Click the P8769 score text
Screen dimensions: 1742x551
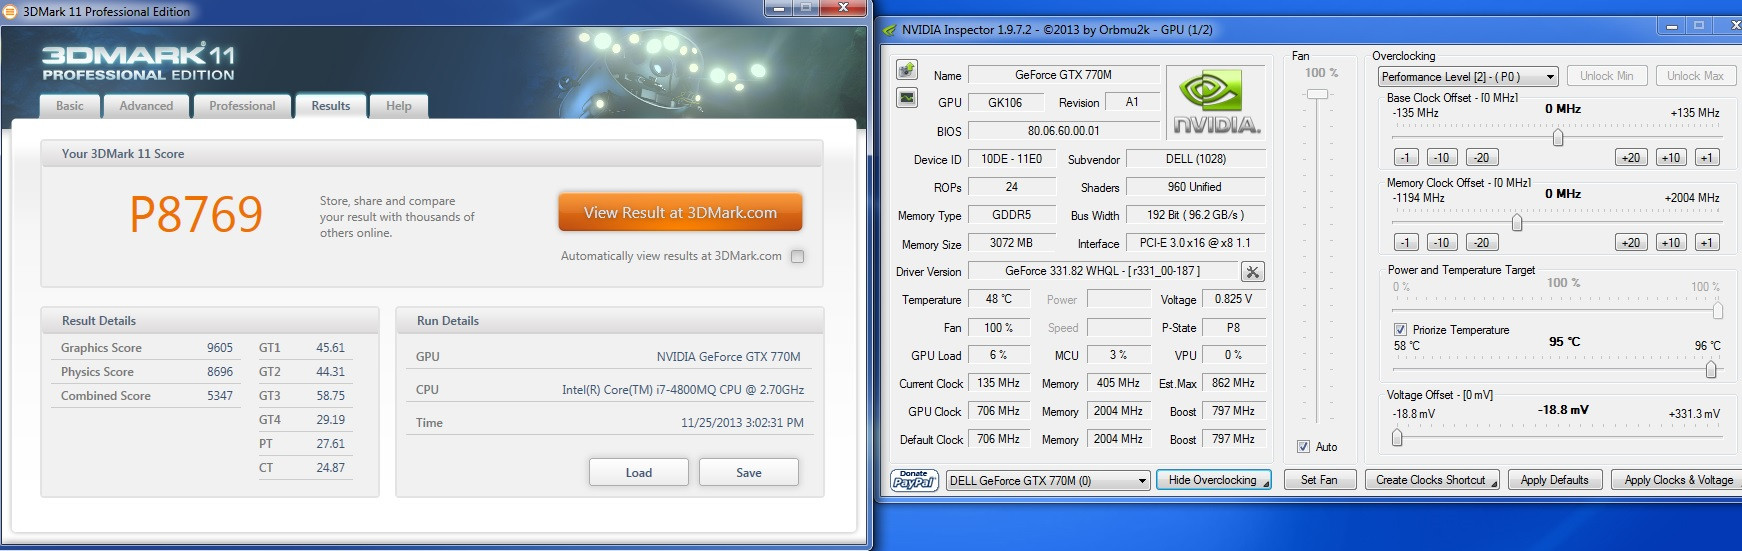pos(196,214)
